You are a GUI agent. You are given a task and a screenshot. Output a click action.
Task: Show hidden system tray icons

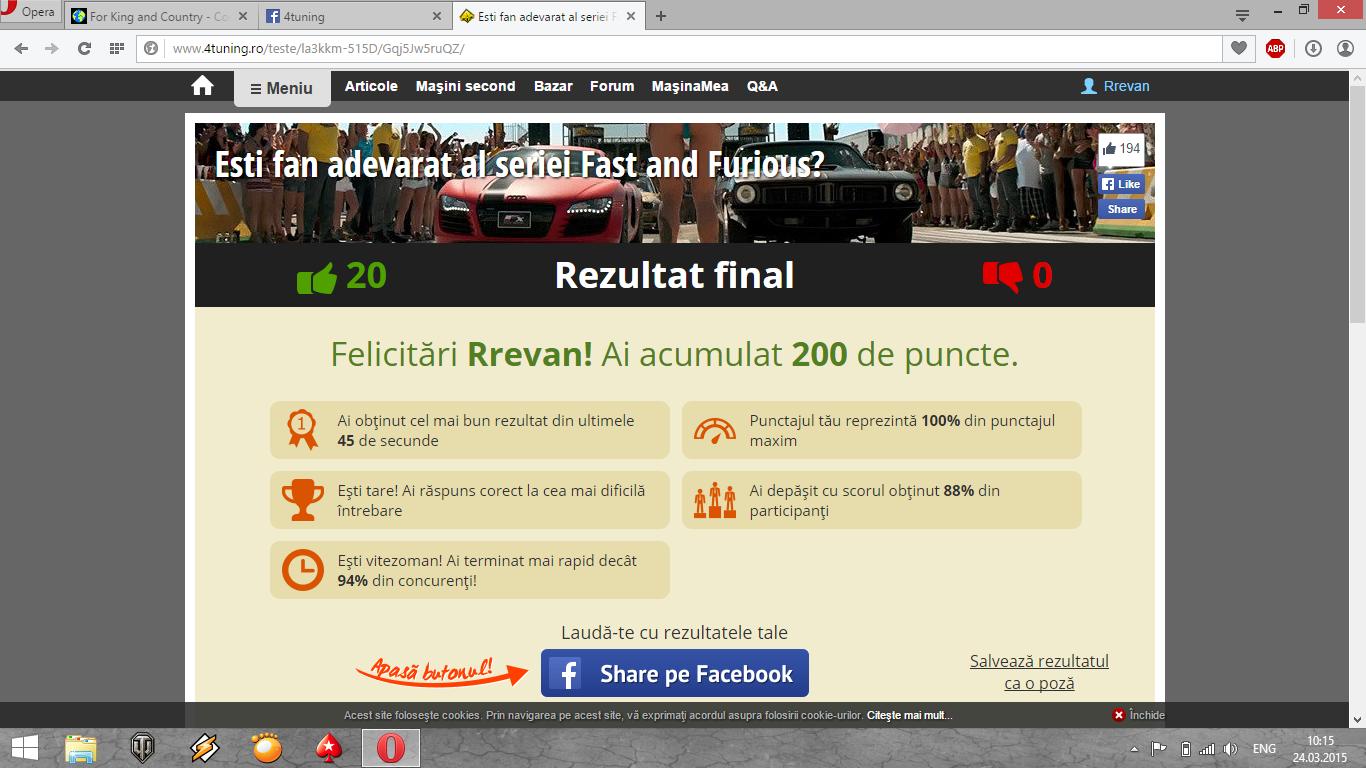pyautogui.click(x=1134, y=749)
